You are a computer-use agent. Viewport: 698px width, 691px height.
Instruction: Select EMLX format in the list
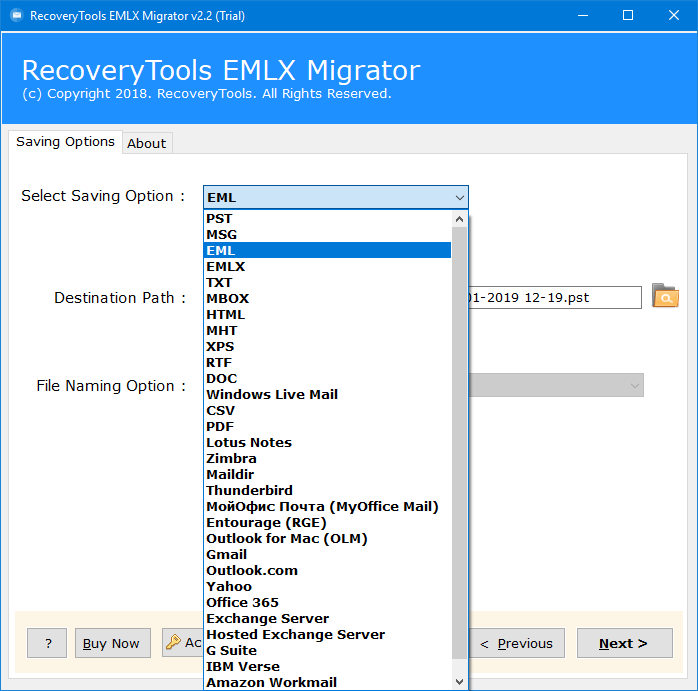point(327,266)
